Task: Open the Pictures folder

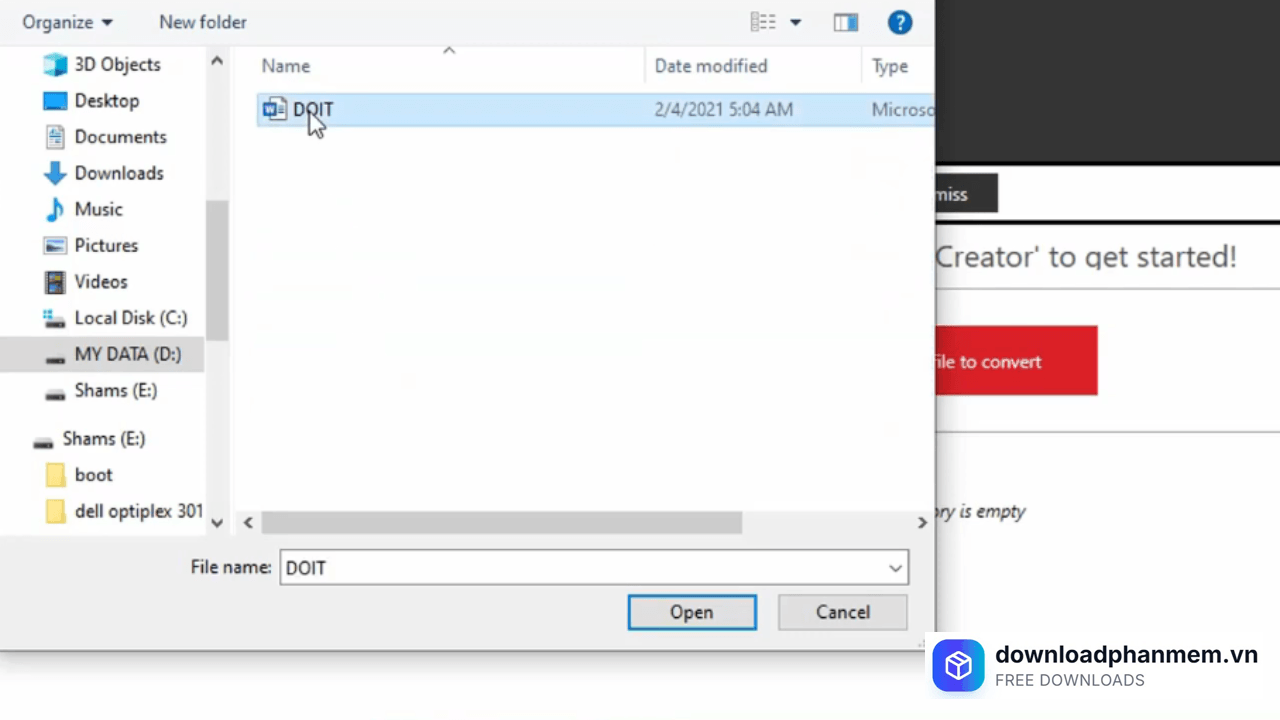Action: click(x=106, y=245)
